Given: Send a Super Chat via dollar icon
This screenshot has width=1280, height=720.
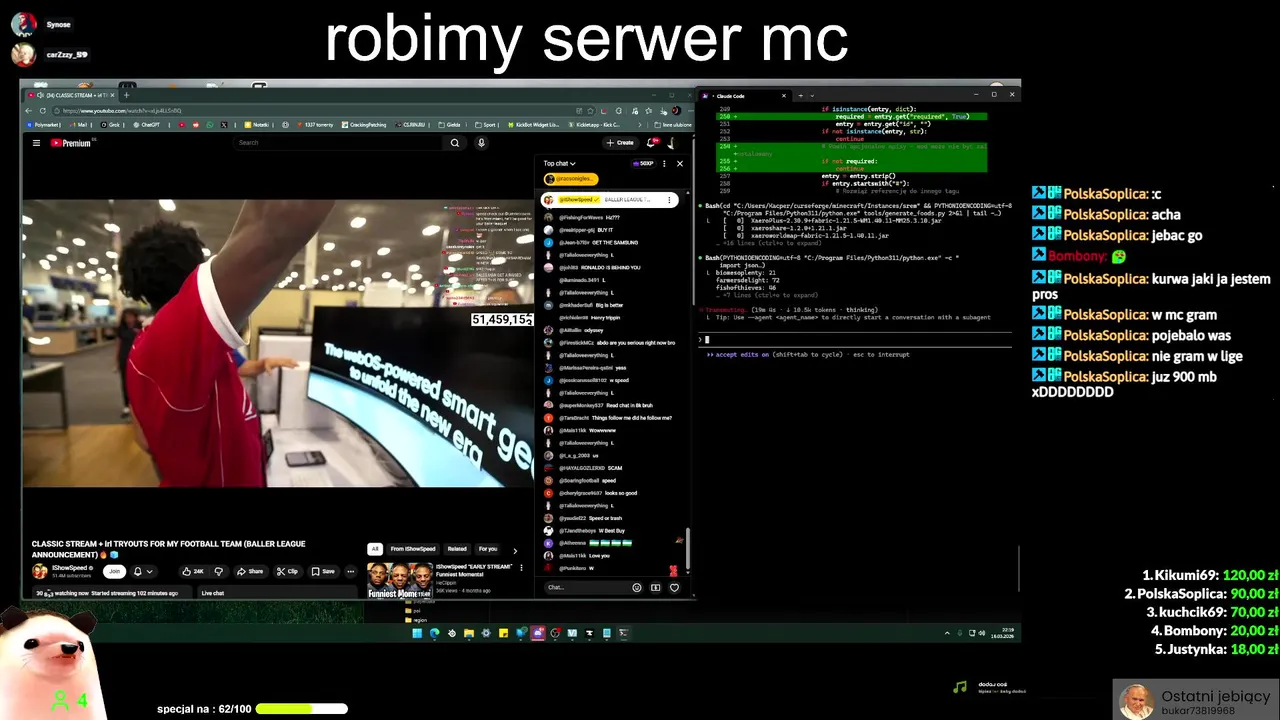Looking at the screenshot, I should (x=655, y=588).
